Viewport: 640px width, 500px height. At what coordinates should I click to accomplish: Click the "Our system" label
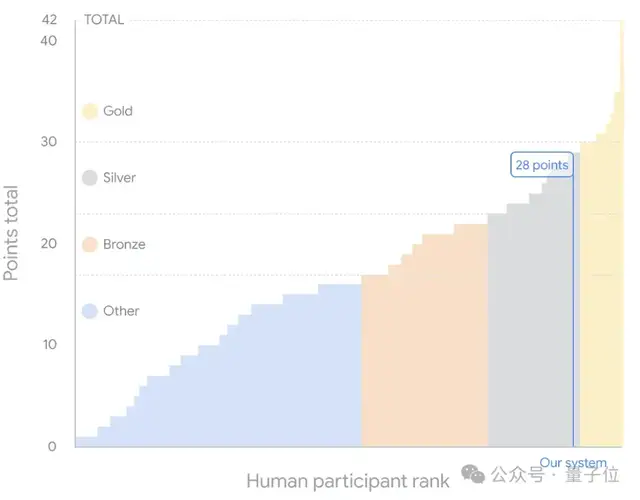tap(573, 464)
